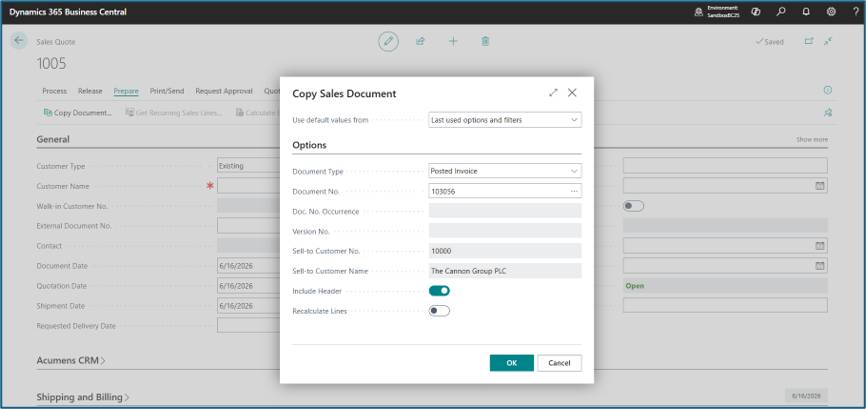
Task: Click Get Recurring Sales Lines action
Action: point(173,113)
